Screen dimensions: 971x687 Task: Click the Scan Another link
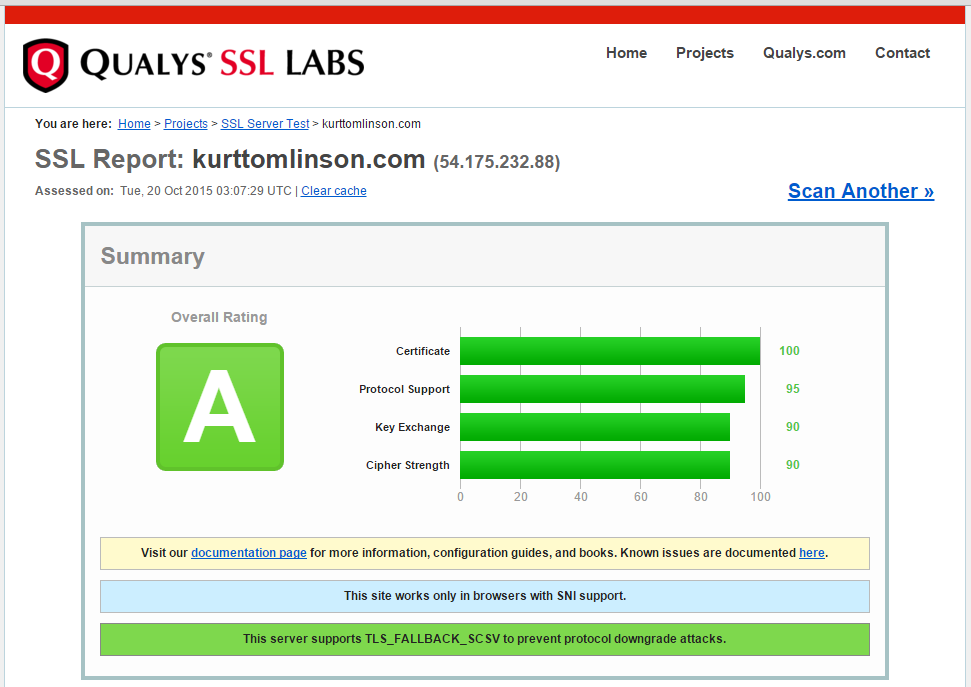tap(861, 191)
